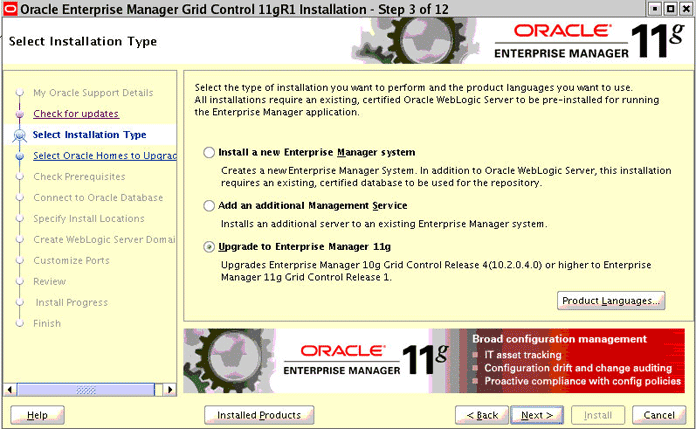Select the Select Installation Type step
696x429 pixels.
click(89, 135)
